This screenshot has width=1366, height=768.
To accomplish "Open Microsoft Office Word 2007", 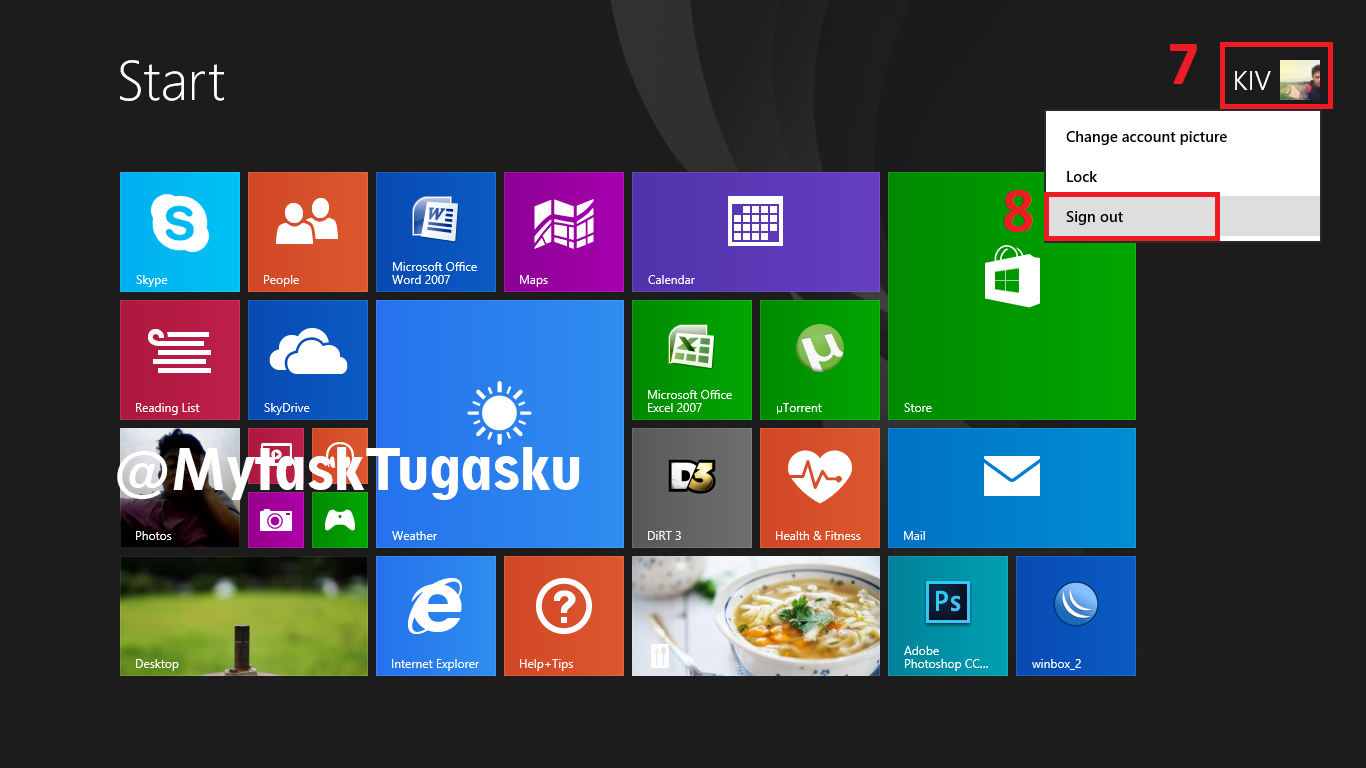I will tap(436, 232).
